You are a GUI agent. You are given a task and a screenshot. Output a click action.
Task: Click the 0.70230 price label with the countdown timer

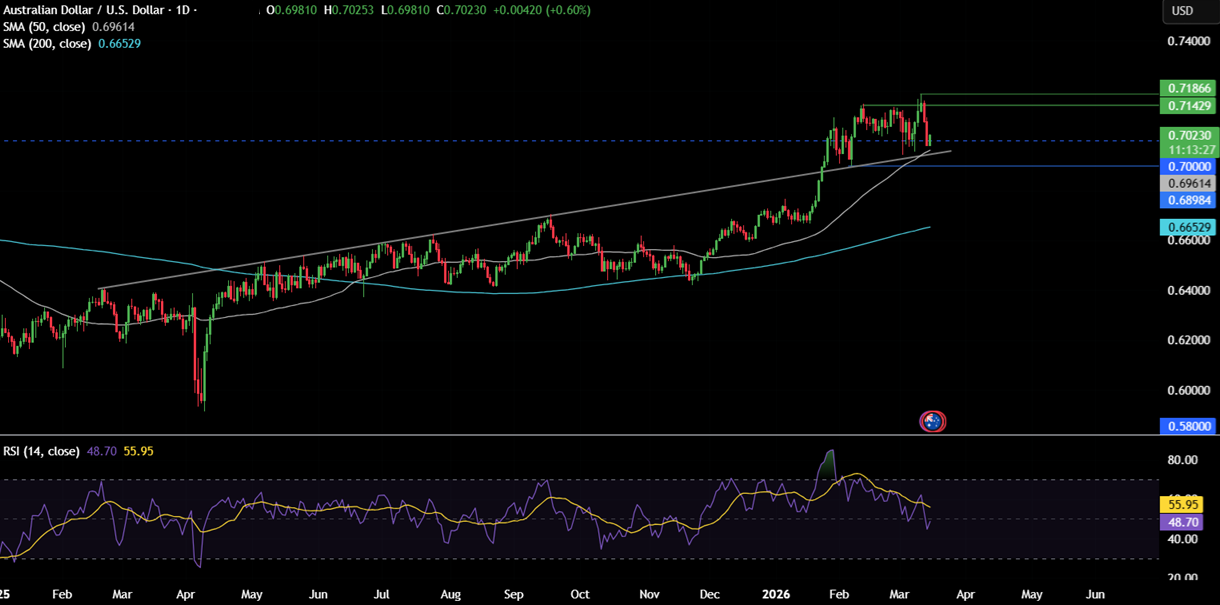point(1188,142)
